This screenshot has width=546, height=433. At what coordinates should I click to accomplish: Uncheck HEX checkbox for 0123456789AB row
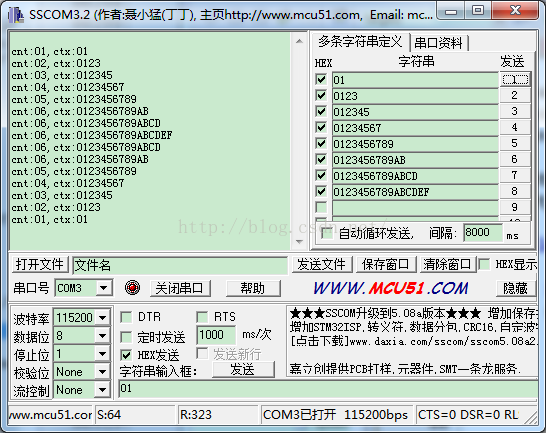click(321, 160)
